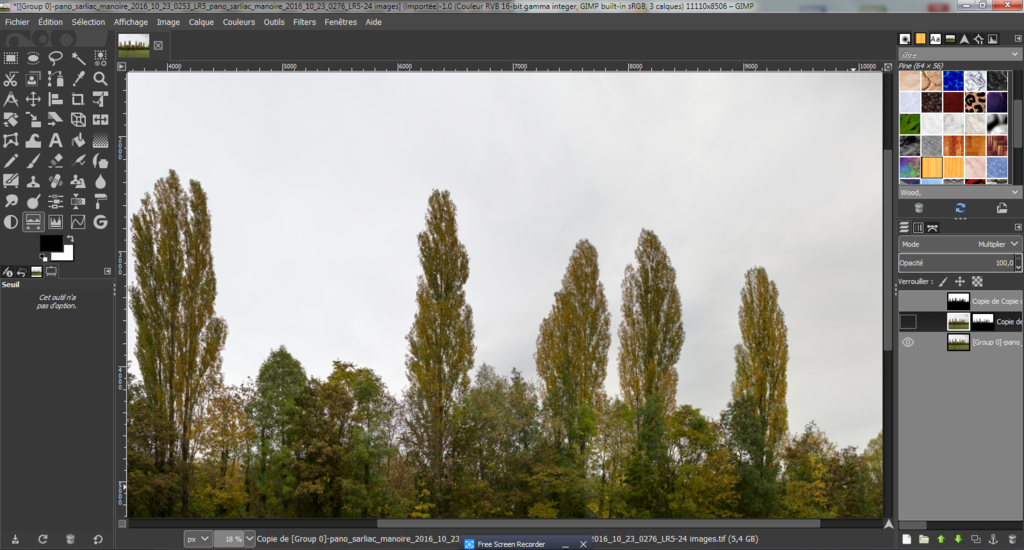Screen dimensions: 1024x550
Task: Select the Crop tool
Action: [78, 99]
